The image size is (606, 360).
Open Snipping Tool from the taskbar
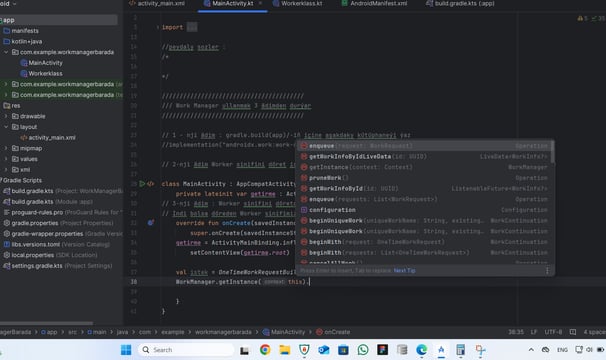click(480, 350)
